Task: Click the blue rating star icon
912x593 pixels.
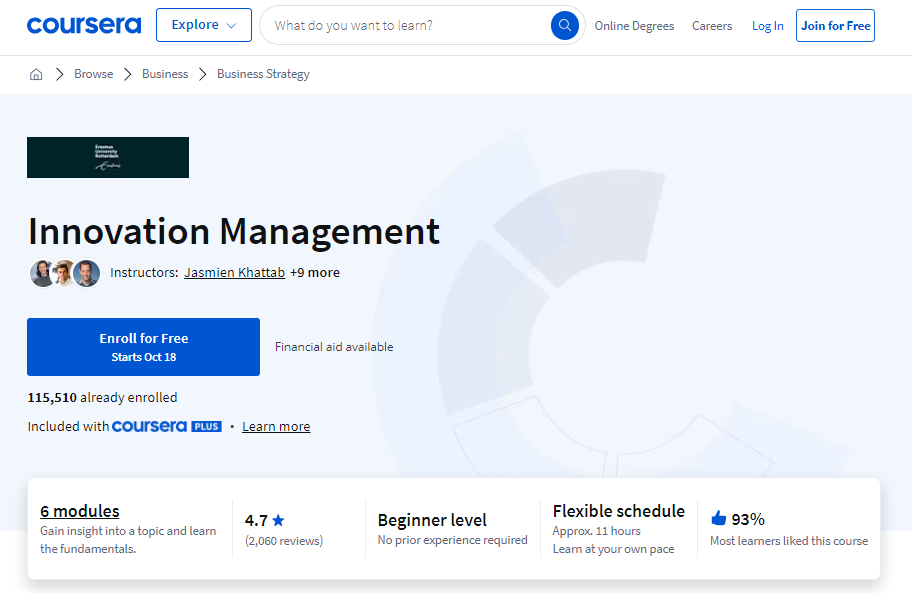Action: 278,520
